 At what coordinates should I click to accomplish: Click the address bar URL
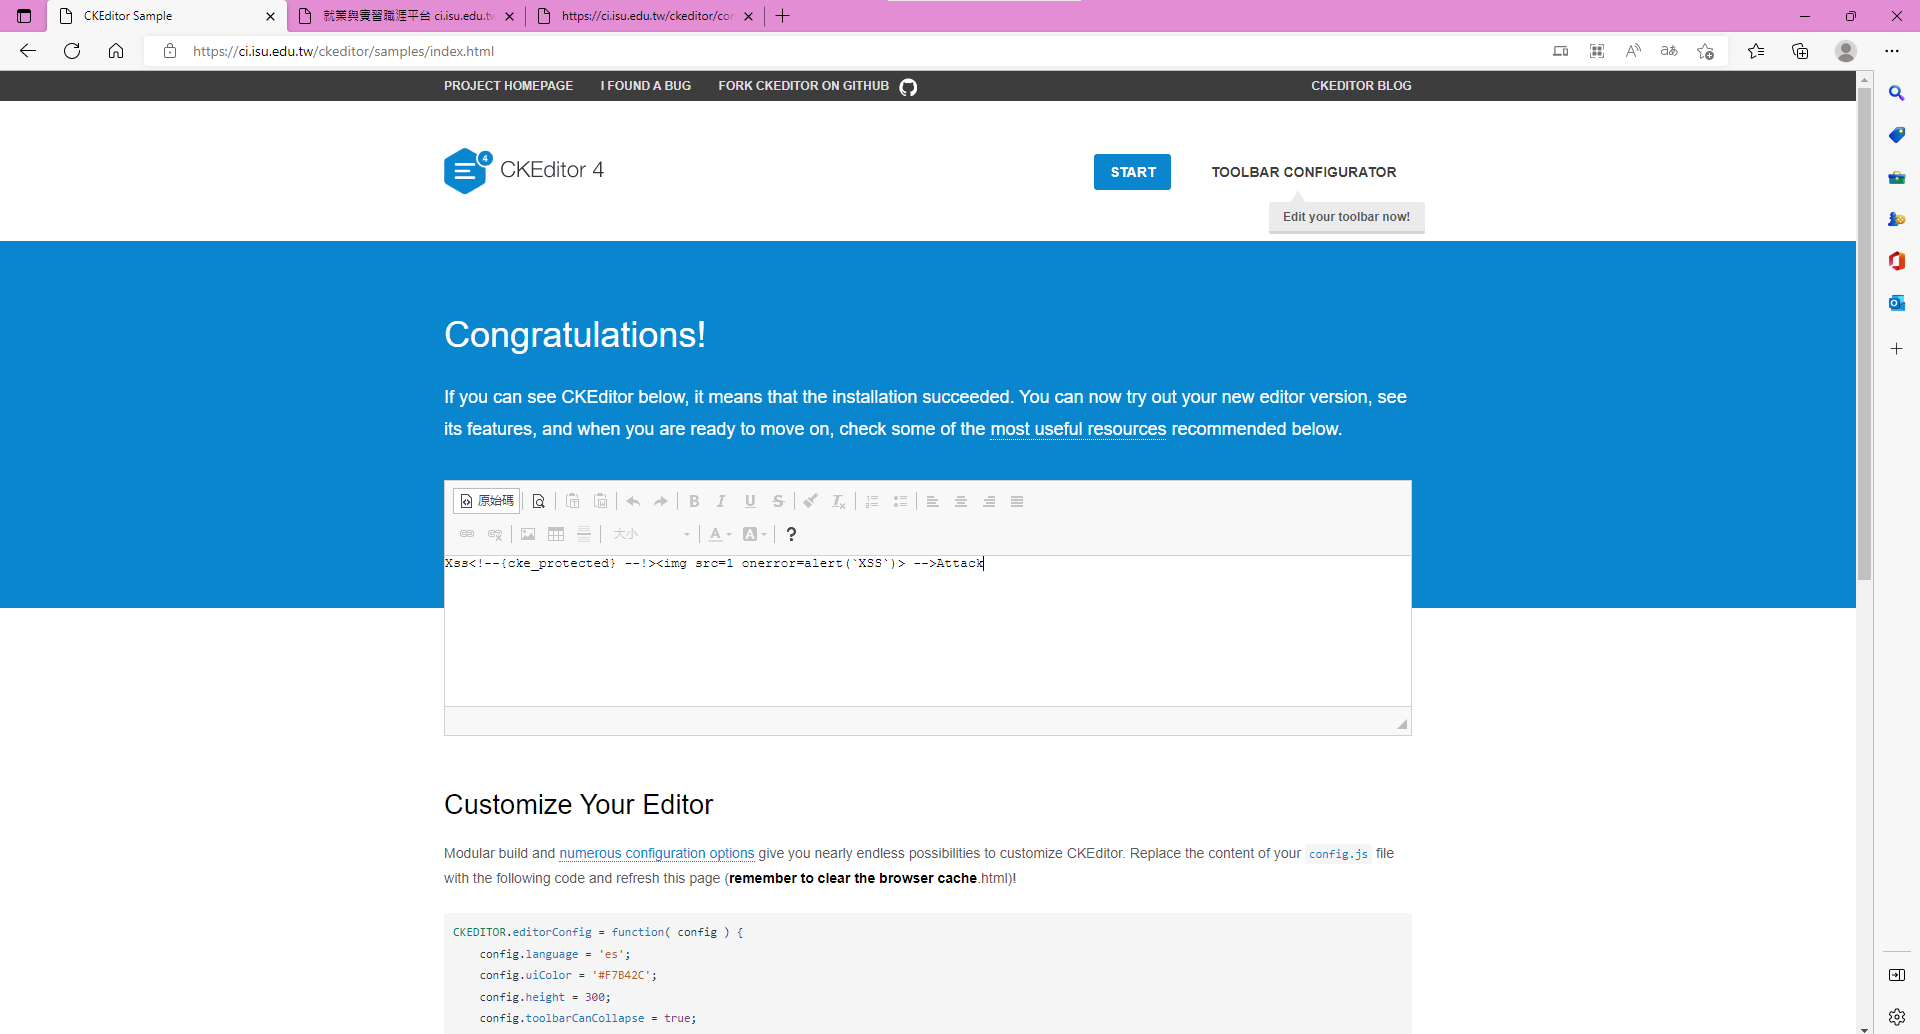point(343,51)
